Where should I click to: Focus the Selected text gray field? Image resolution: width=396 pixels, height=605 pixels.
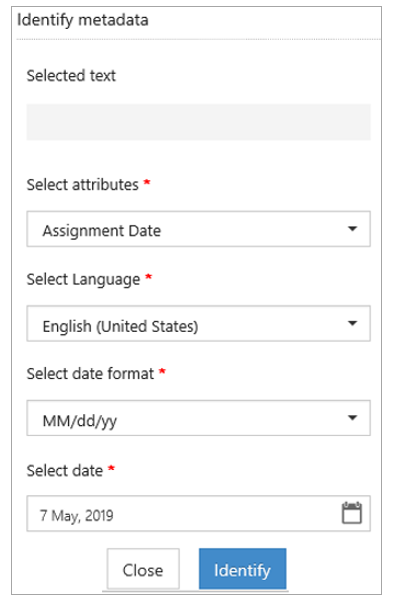(198, 122)
